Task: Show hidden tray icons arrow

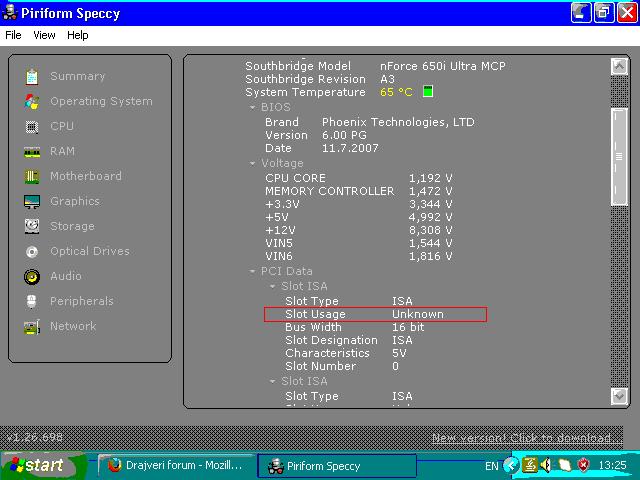Action: [x=511, y=465]
